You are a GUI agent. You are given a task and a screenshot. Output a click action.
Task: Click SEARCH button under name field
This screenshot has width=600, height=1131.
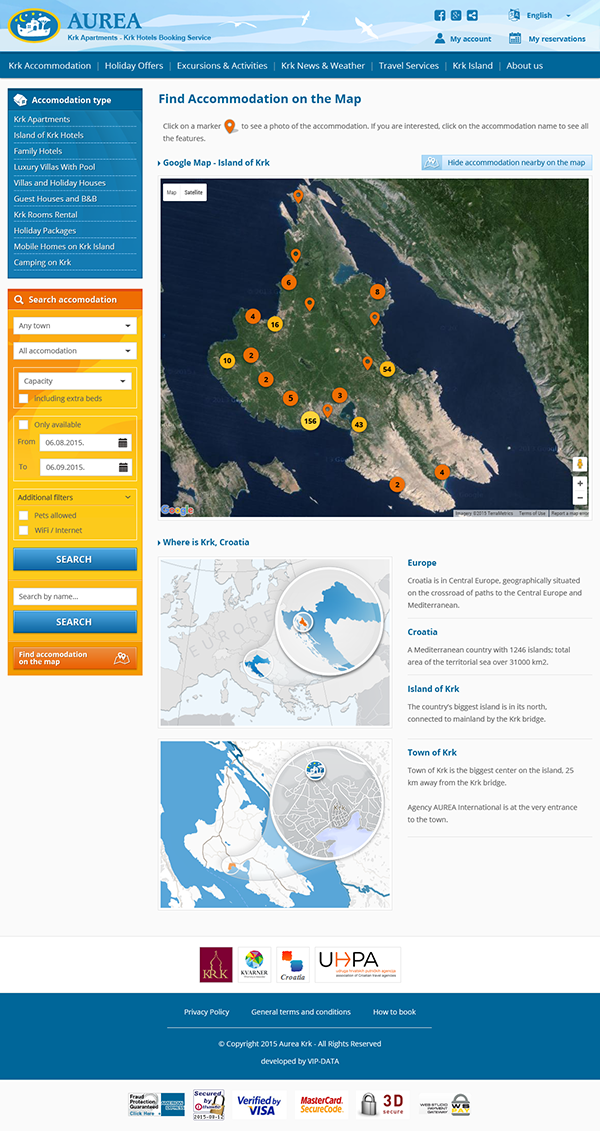pyautogui.click(x=74, y=622)
